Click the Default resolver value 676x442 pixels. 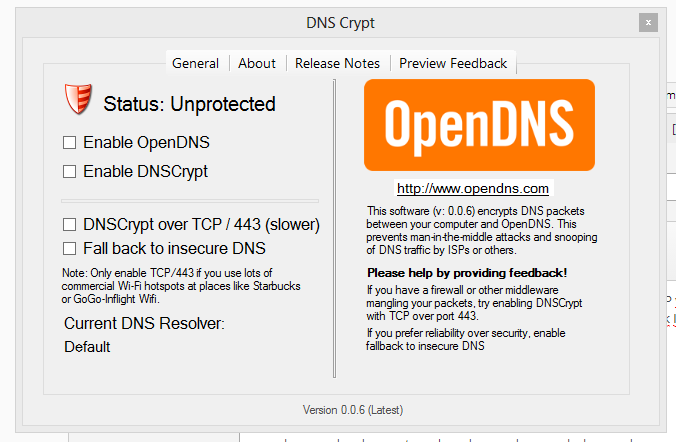87,347
